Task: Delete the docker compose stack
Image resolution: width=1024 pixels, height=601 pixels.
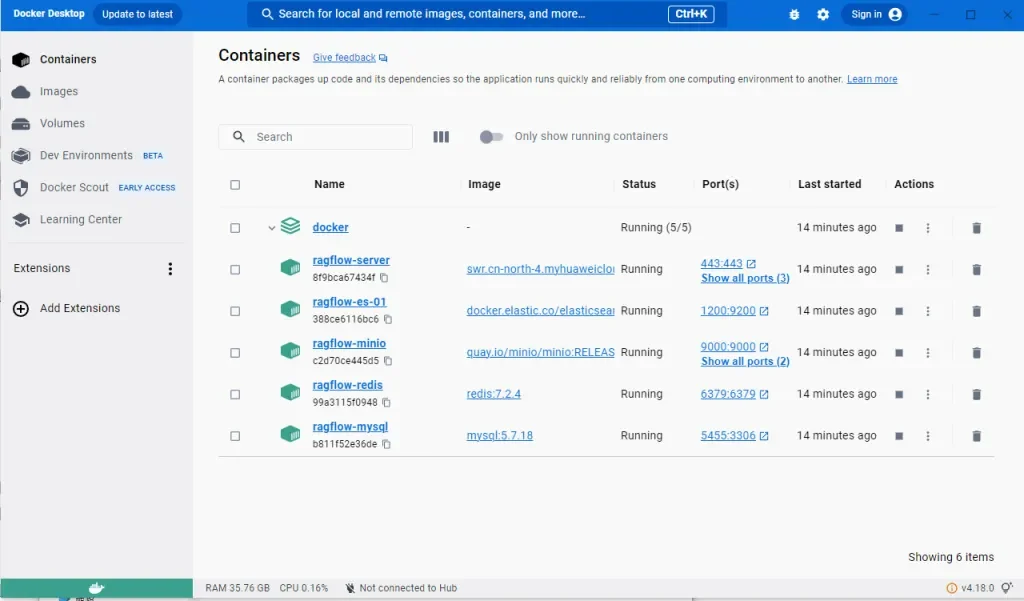Action: coord(976,228)
